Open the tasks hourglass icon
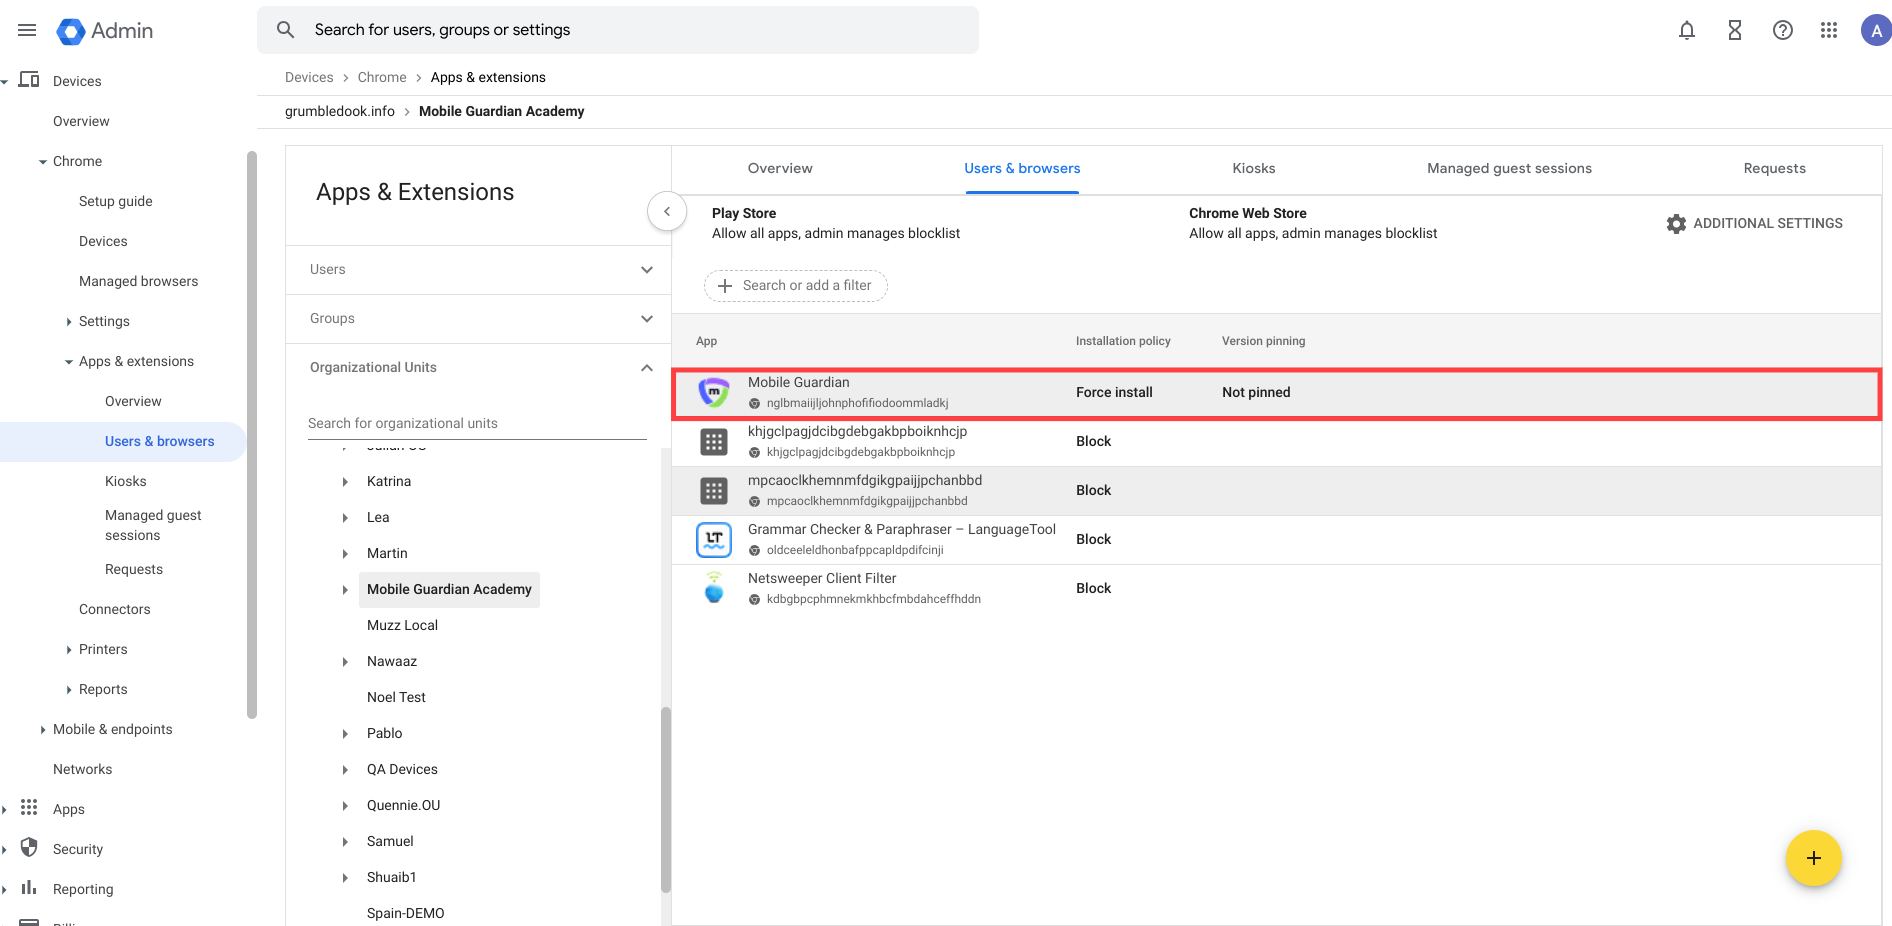The image size is (1892, 926). pos(1735,30)
